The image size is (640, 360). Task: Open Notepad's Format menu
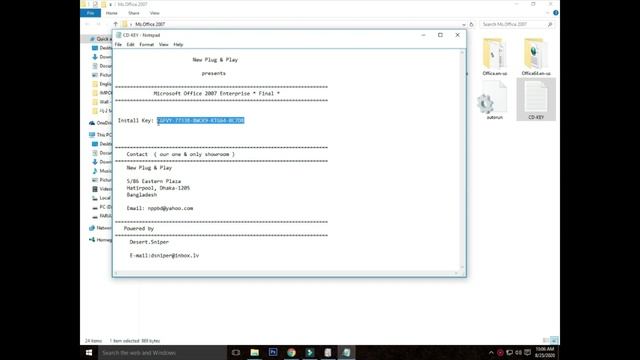(x=147, y=44)
